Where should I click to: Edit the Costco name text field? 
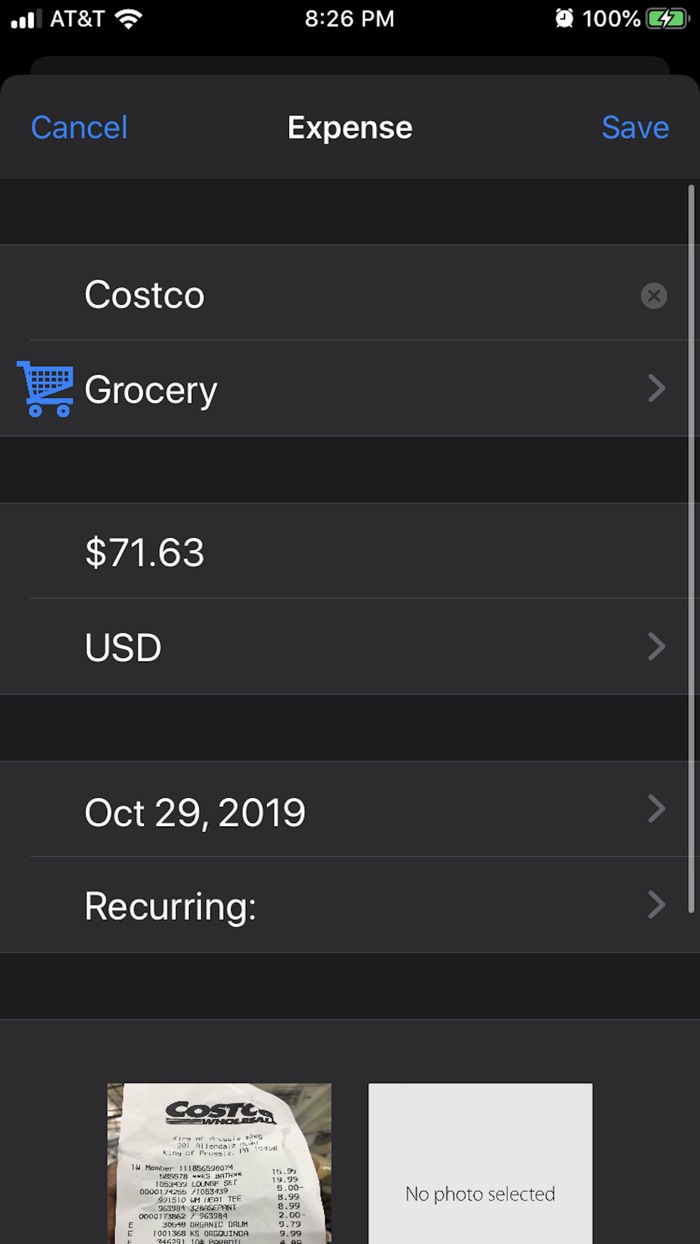point(300,295)
